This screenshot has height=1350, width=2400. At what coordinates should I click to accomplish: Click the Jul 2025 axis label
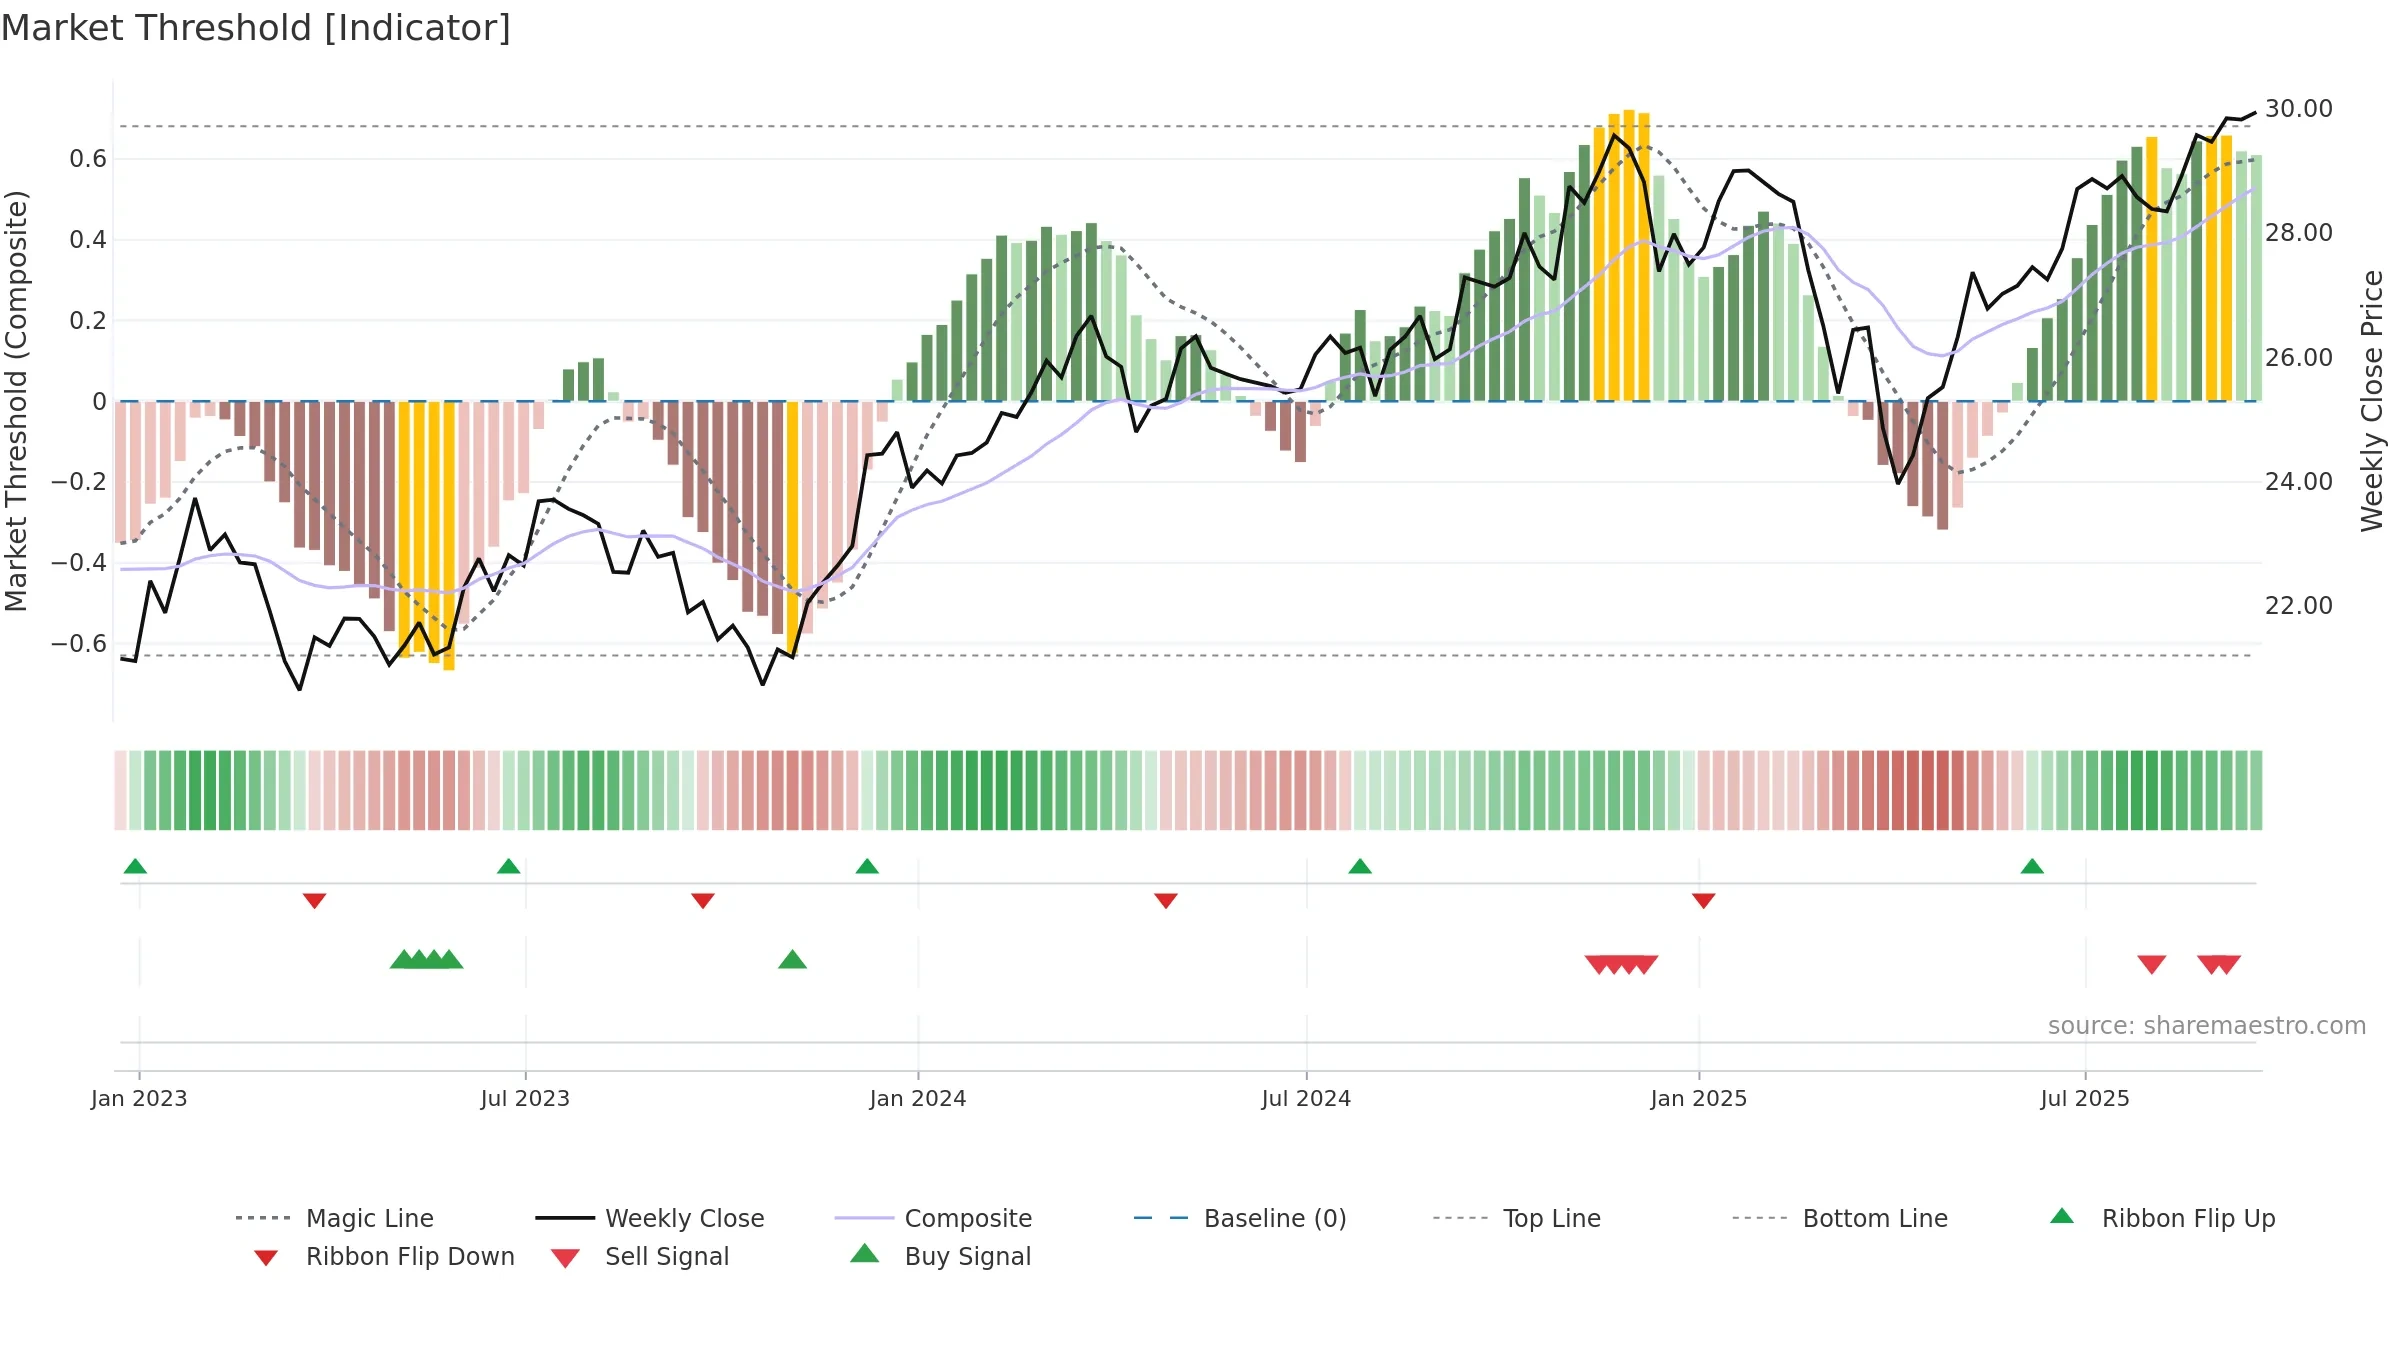pyautogui.click(x=2085, y=1099)
